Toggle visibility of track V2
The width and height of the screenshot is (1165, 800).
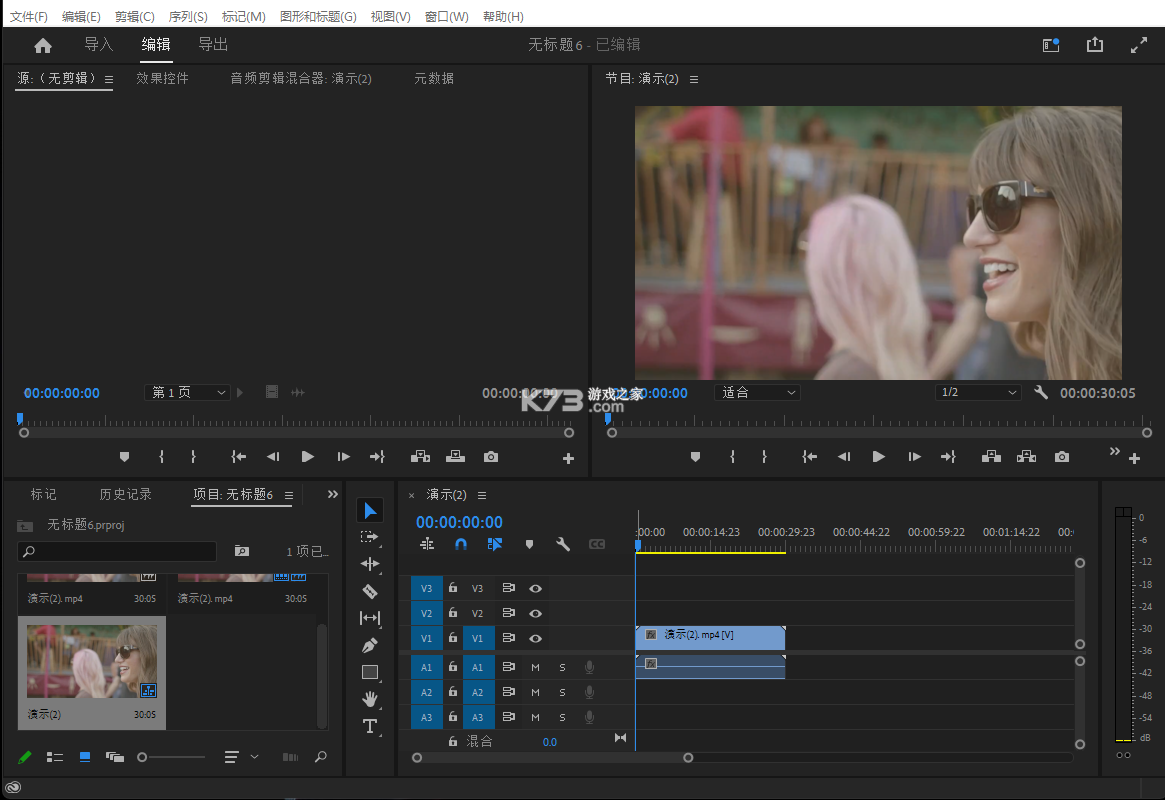click(535, 614)
